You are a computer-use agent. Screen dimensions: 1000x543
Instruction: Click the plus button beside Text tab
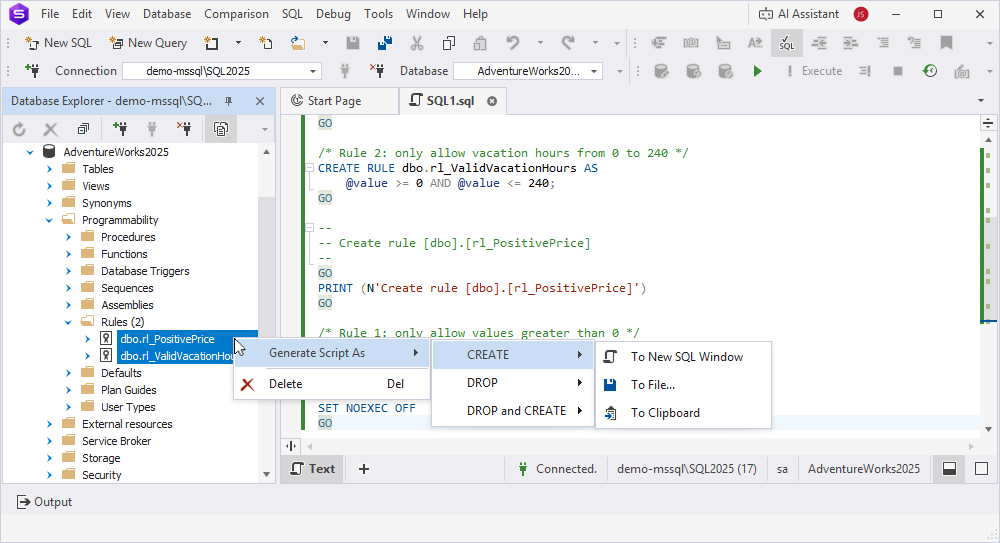pyautogui.click(x=364, y=469)
